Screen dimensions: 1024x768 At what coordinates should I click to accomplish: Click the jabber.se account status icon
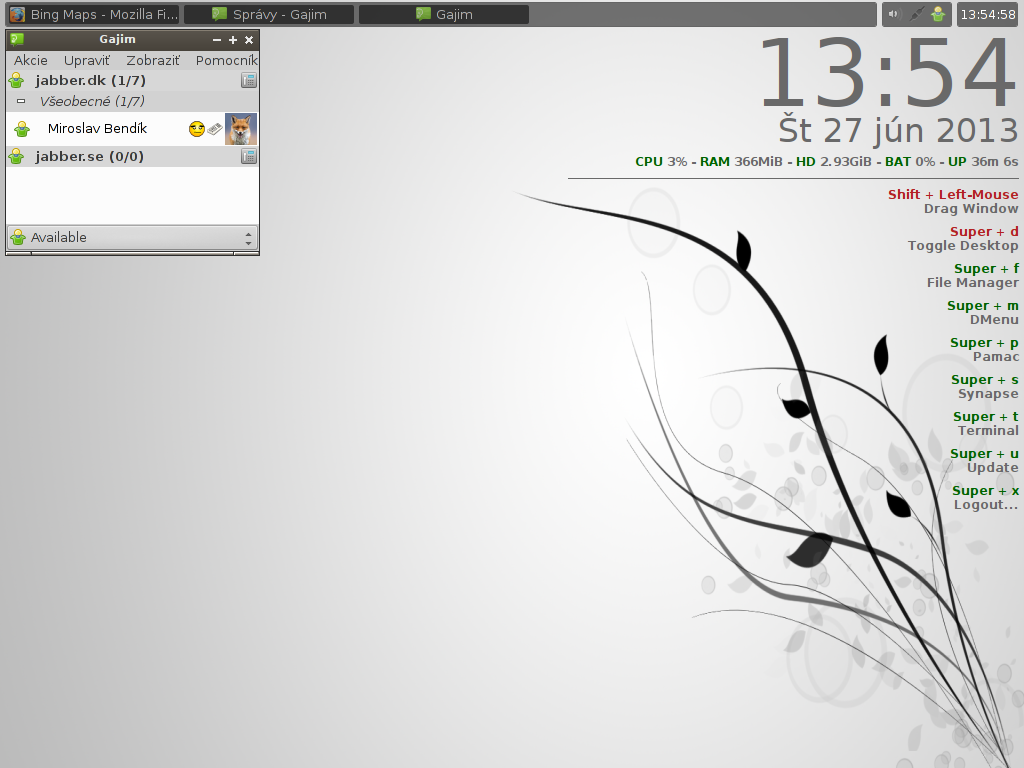[x=16, y=156]
